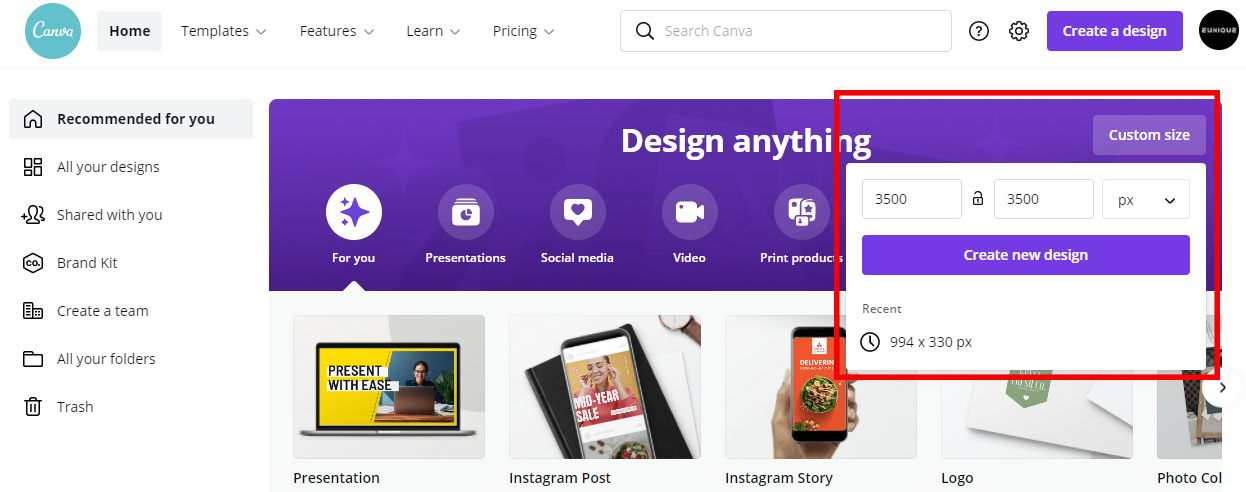Click the Brand Kit badge icon

33,263
